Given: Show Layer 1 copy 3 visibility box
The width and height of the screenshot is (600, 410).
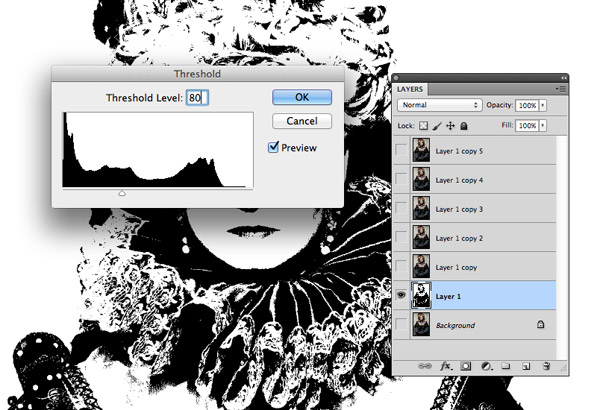Looking at the screenshot, I should [401, 208].
